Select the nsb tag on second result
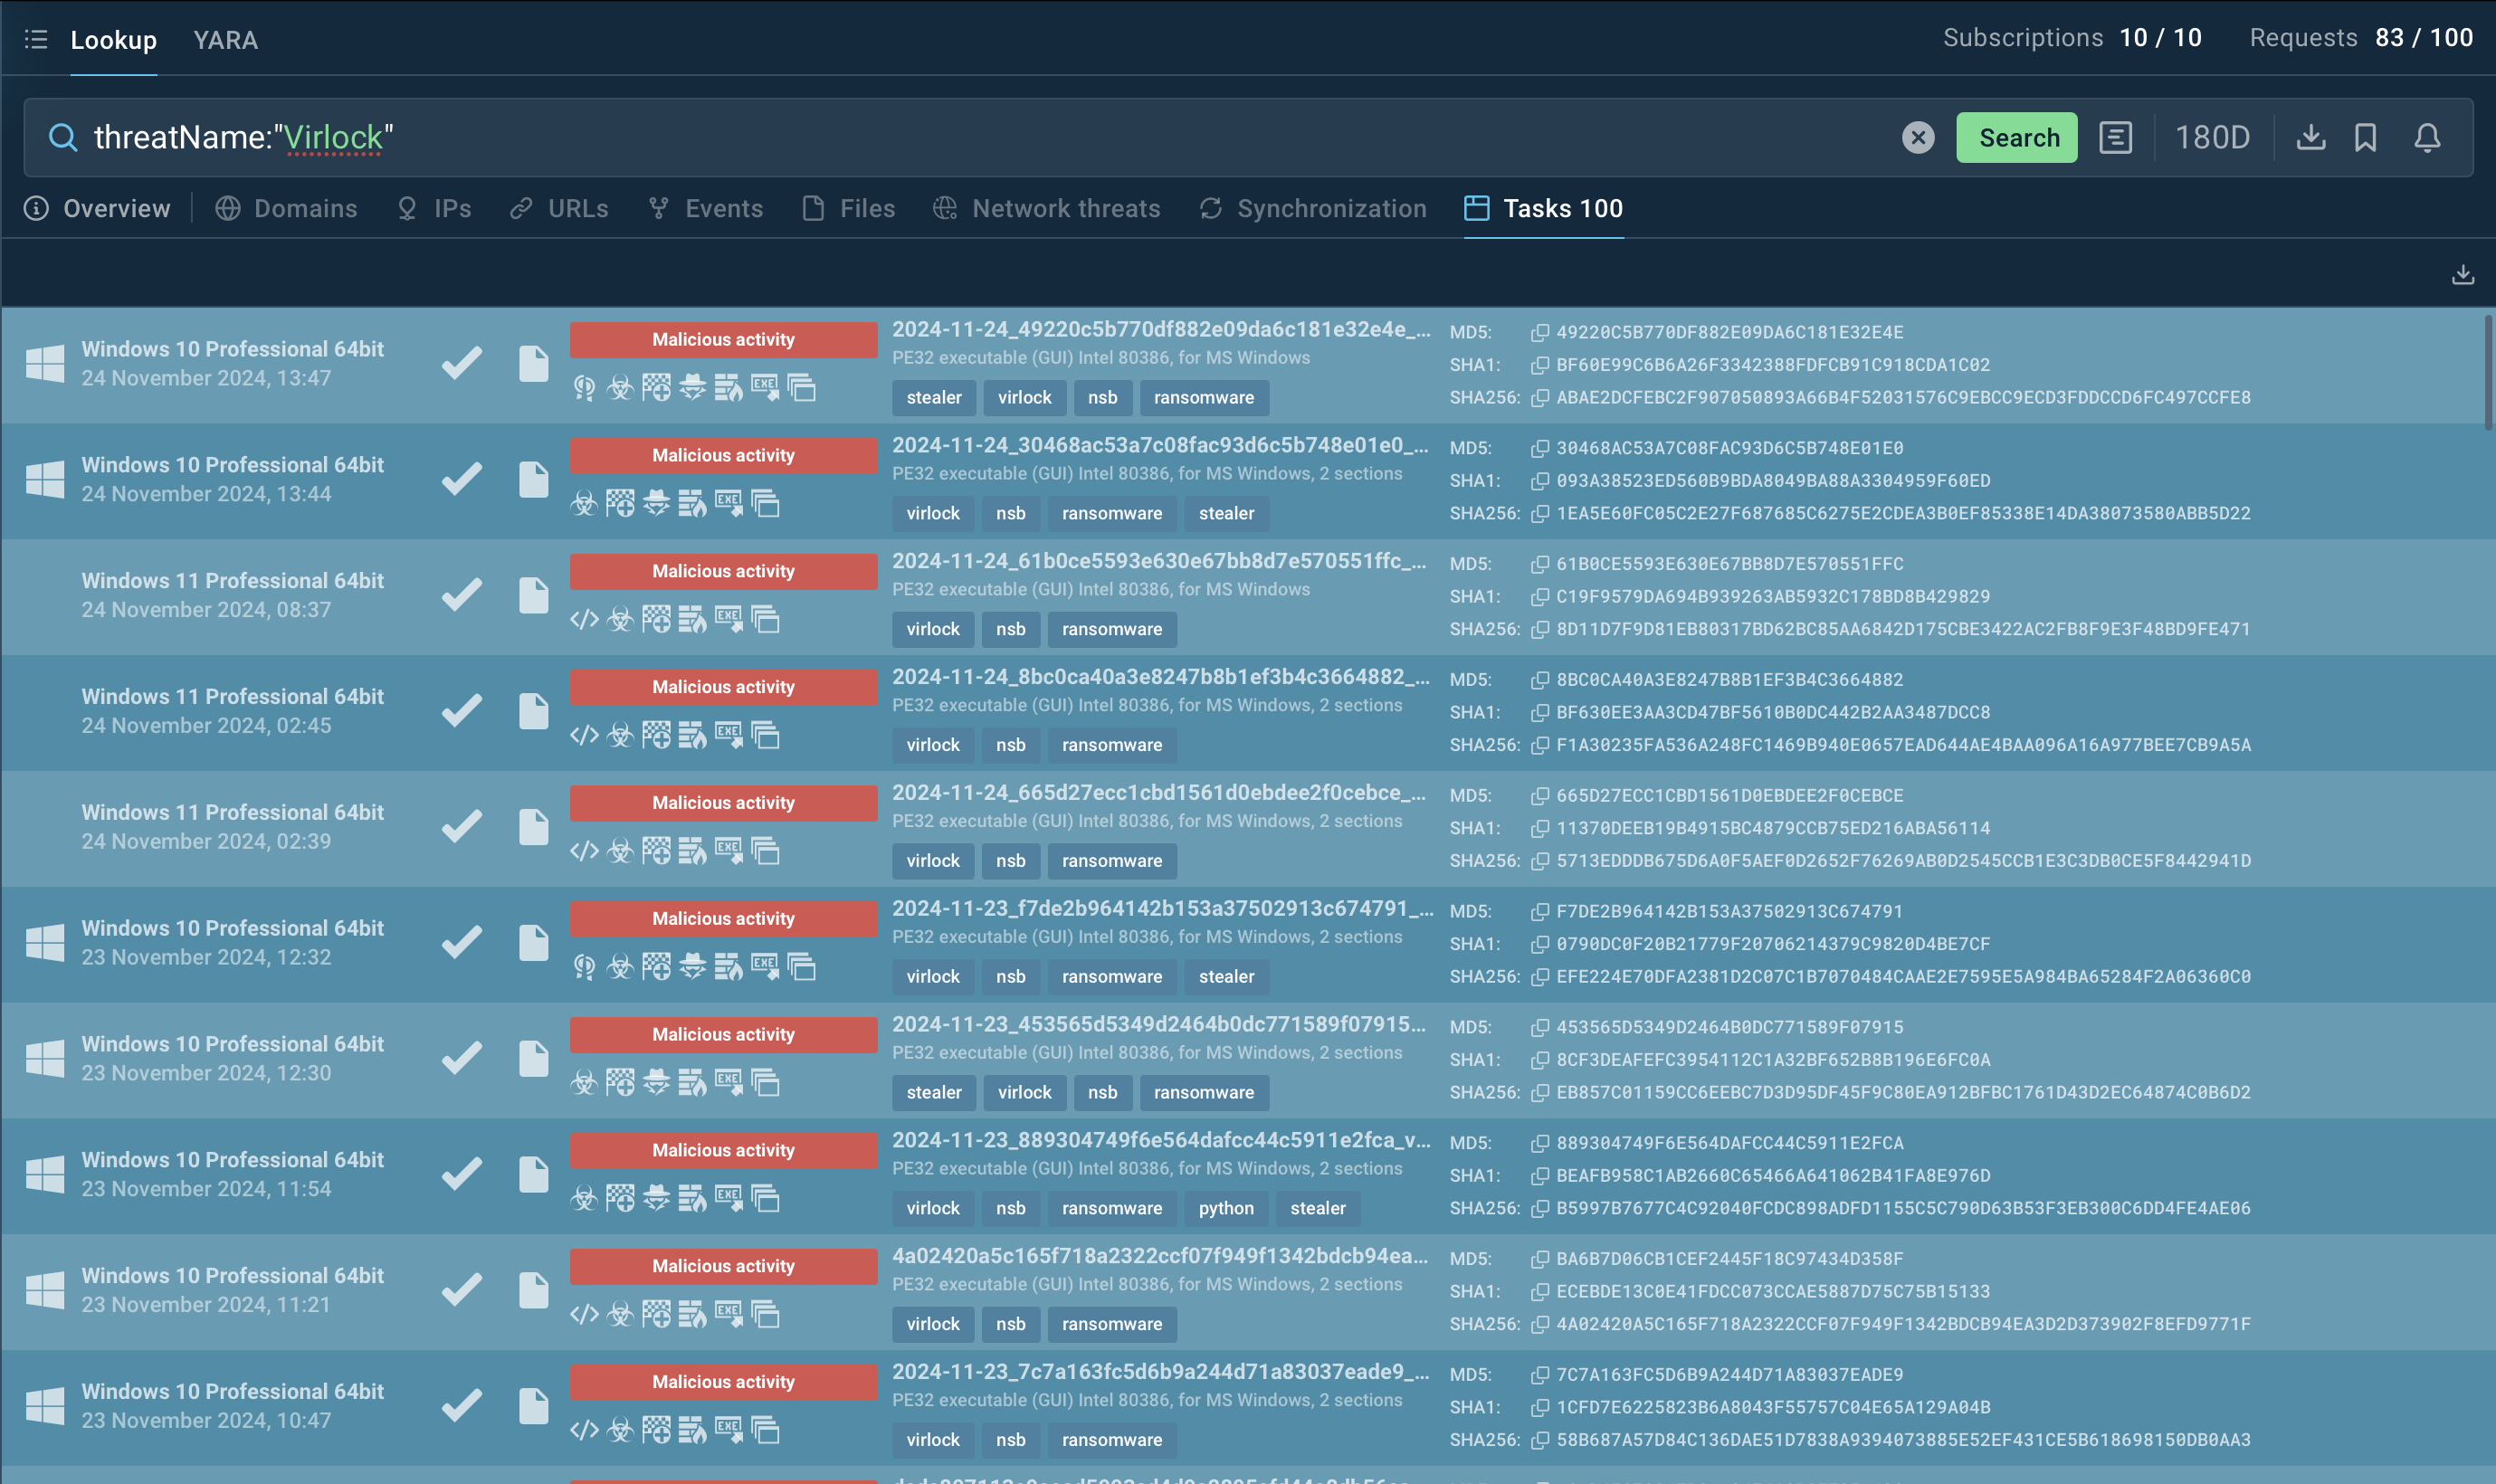The image size is (2496, 1484). point(1010,512)
